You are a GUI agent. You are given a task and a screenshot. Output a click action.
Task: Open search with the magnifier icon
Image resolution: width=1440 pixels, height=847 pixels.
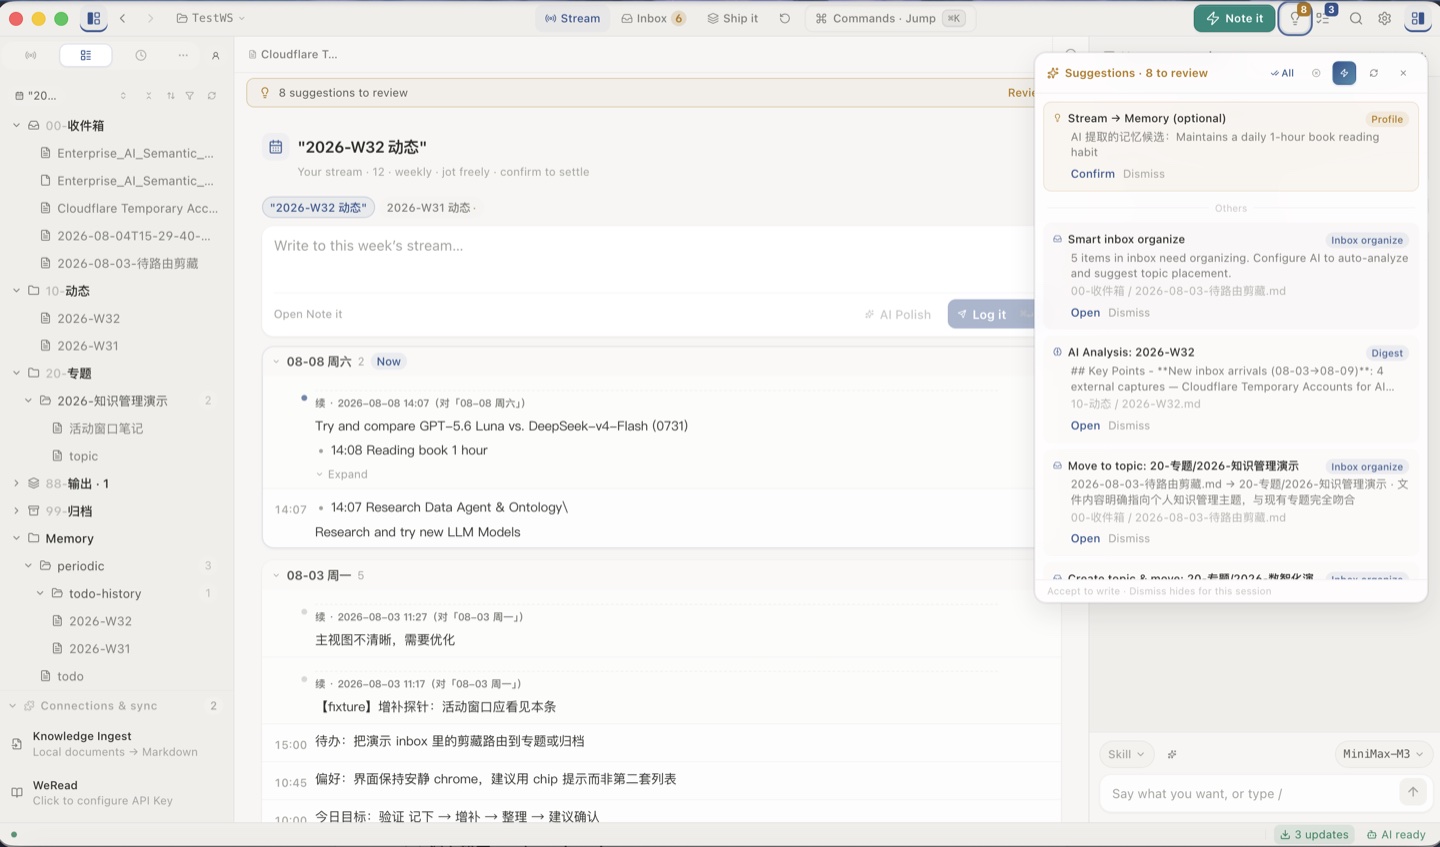[x=1356, y=18]
